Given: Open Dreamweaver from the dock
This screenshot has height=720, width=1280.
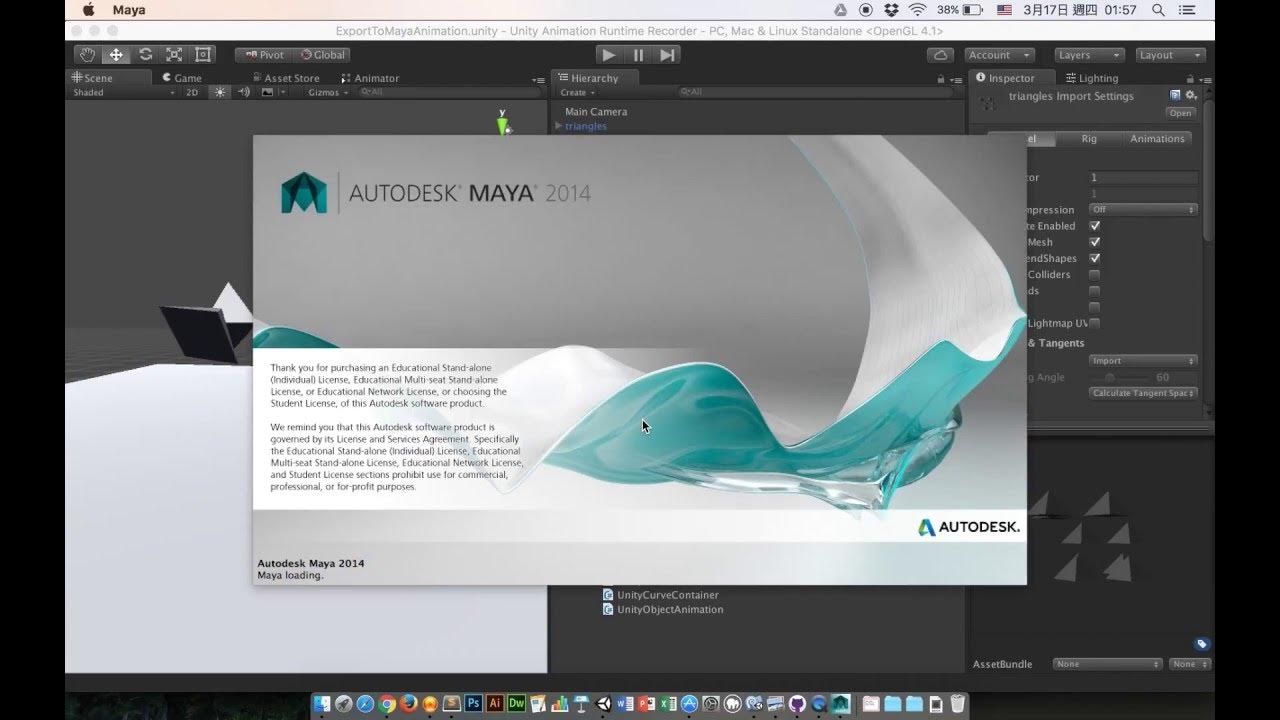Looking at the screenshot, I should coord(517,704).
